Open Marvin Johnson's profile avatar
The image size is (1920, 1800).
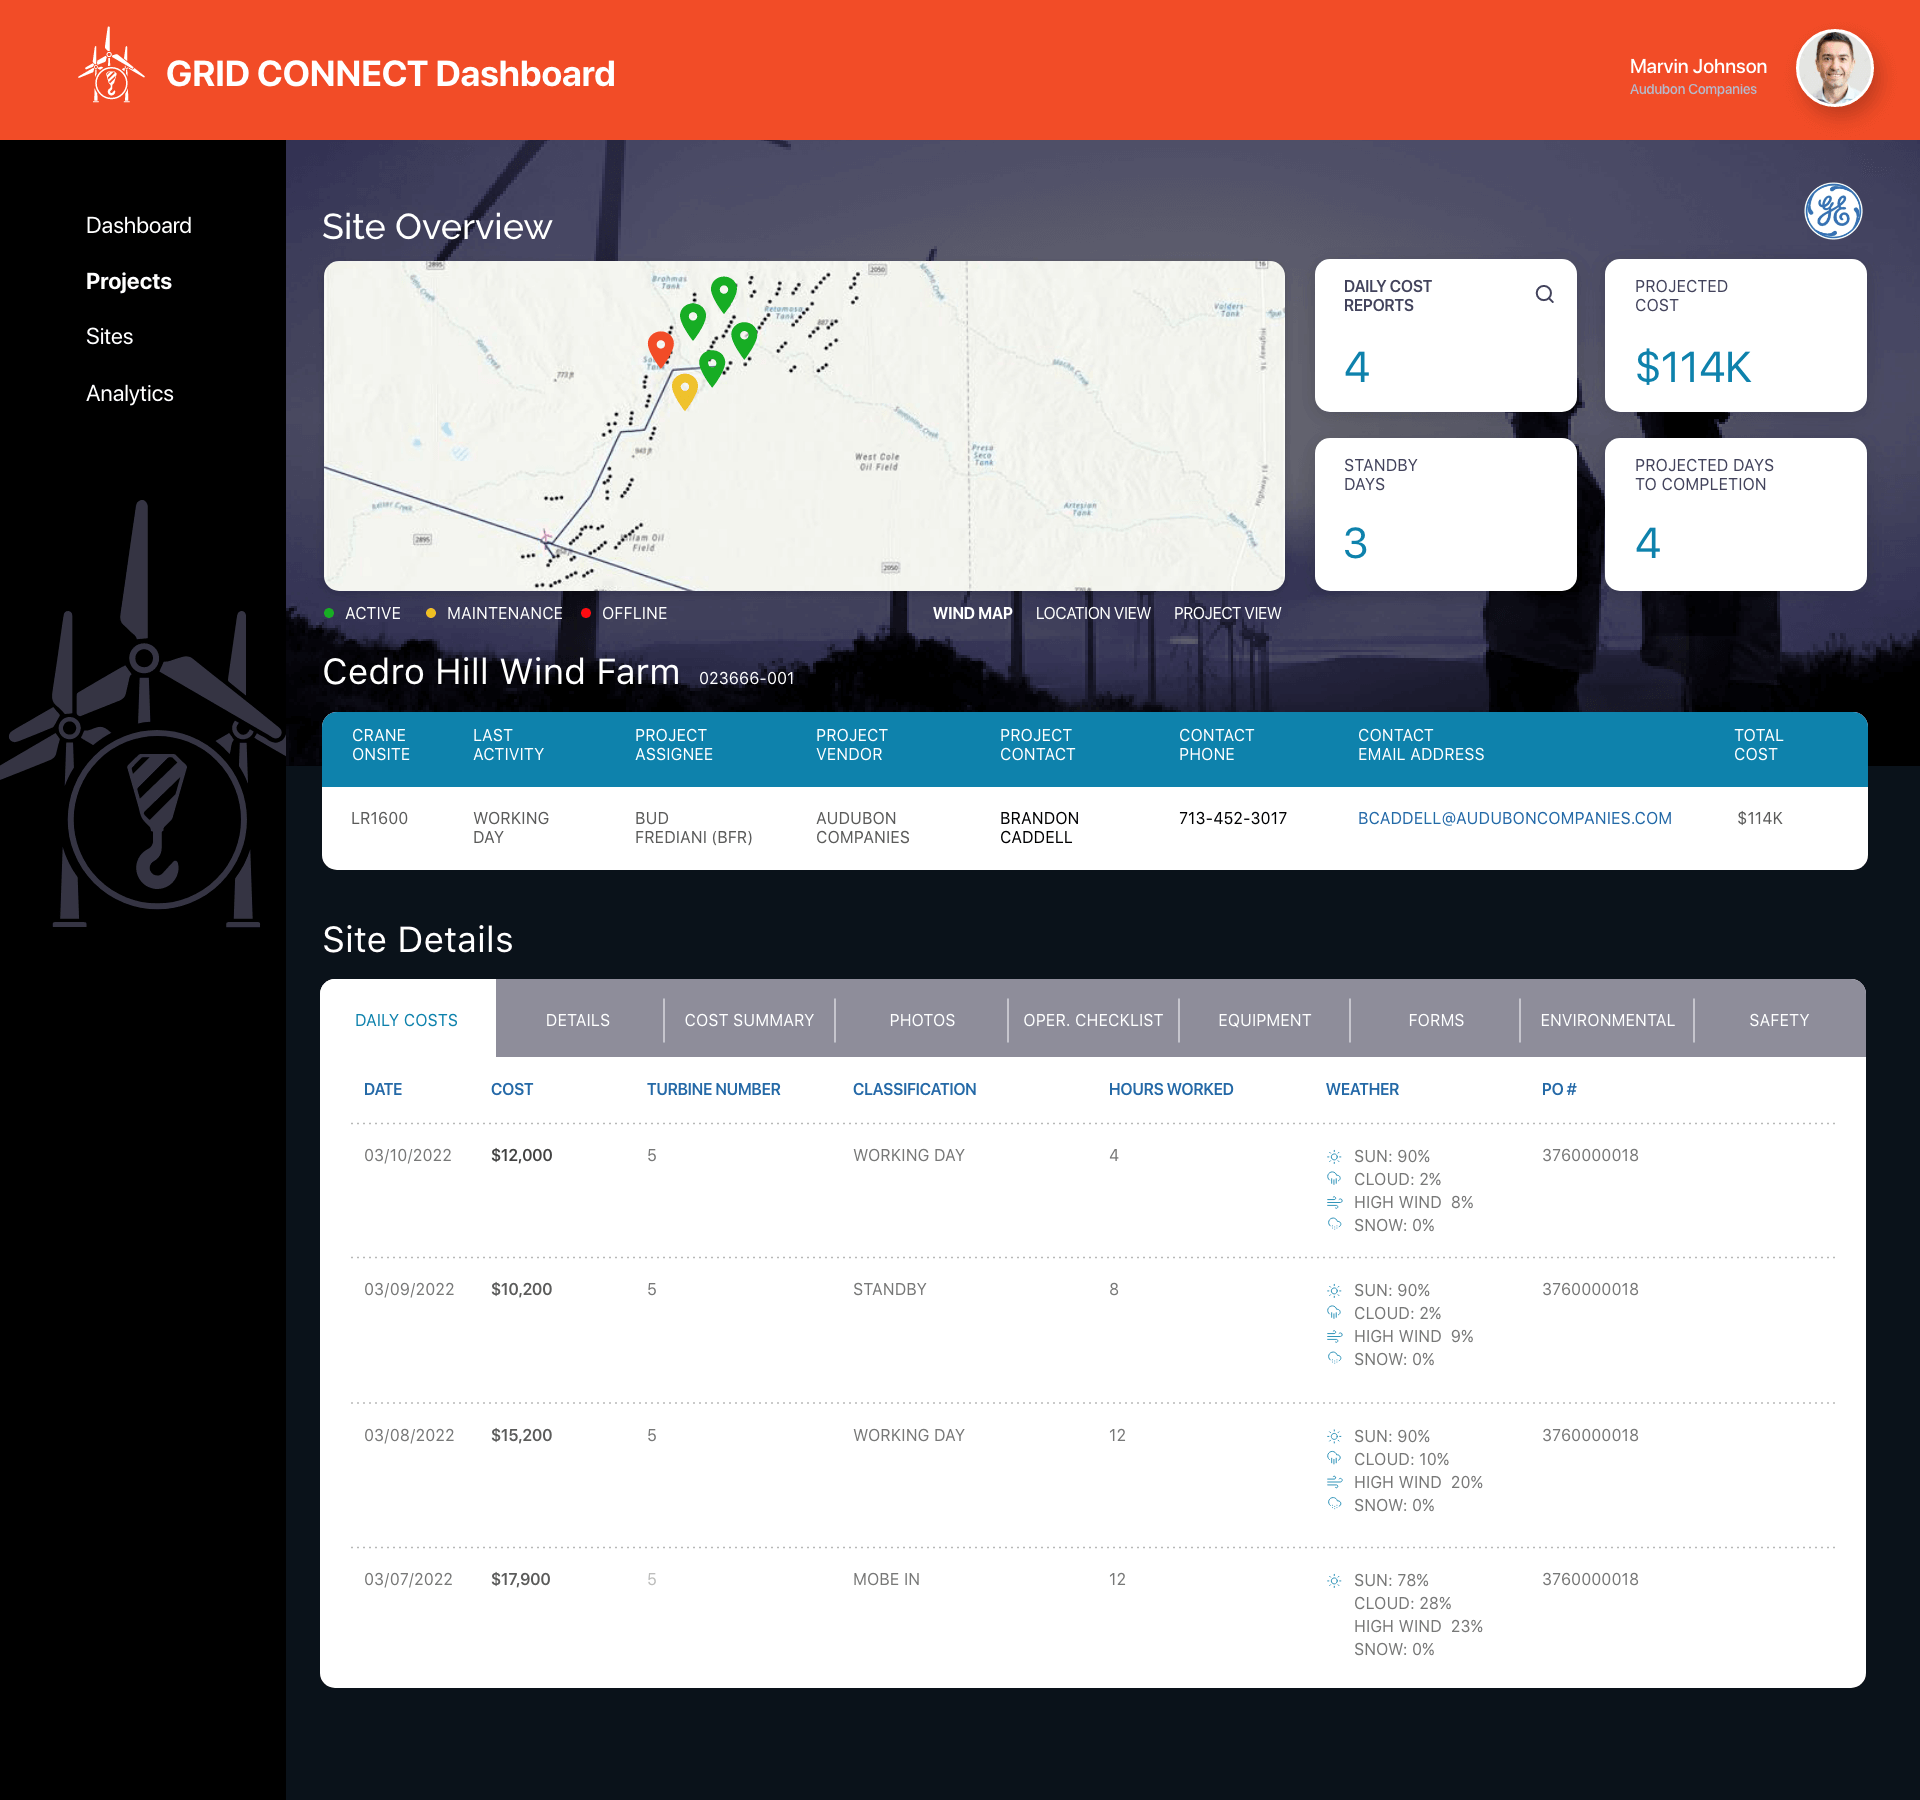[x=1834, y=68]
